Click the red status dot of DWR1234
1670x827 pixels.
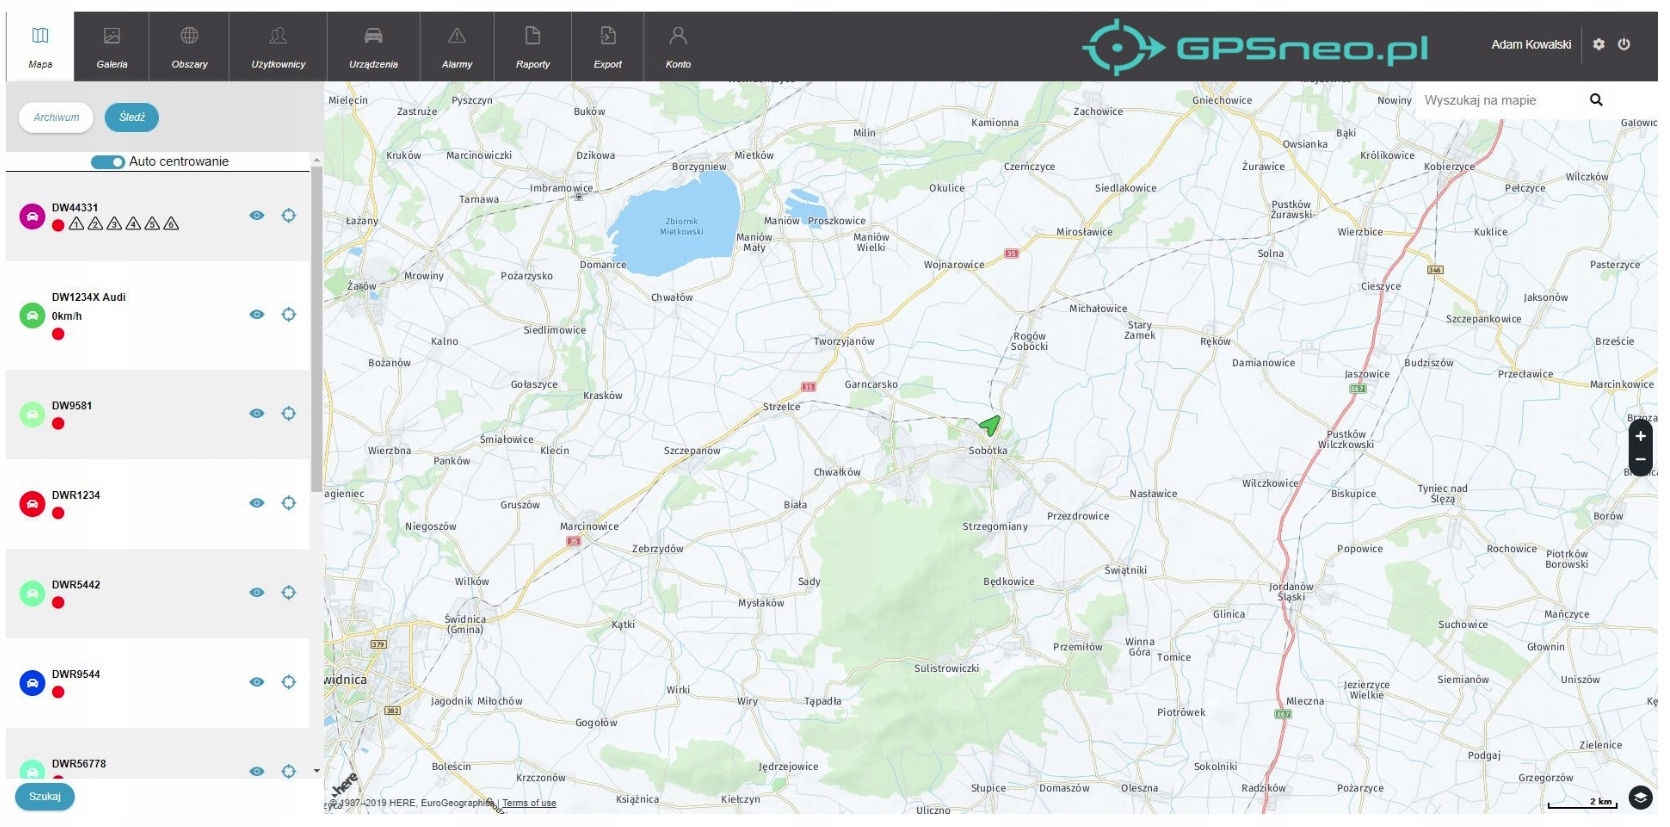(x=58, y=513)
